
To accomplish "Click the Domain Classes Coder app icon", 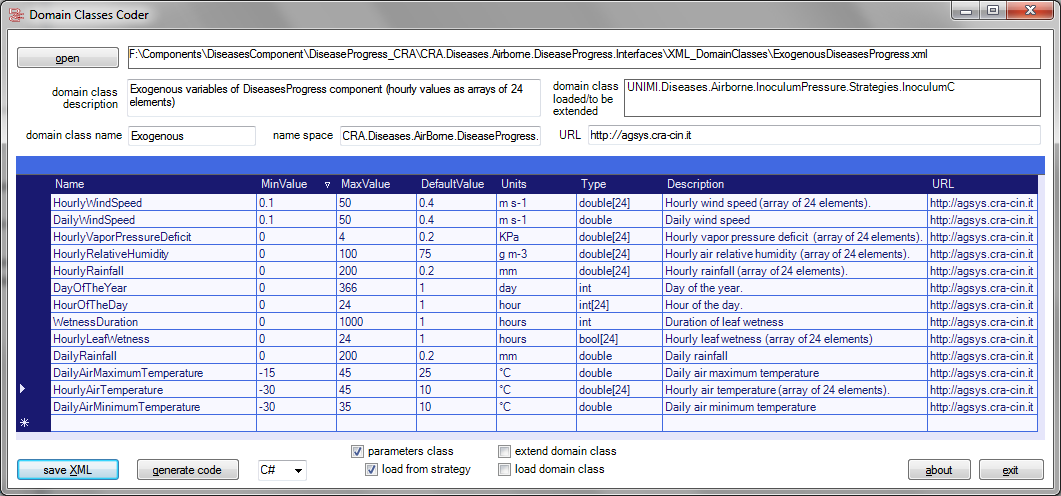I will 14,14.
